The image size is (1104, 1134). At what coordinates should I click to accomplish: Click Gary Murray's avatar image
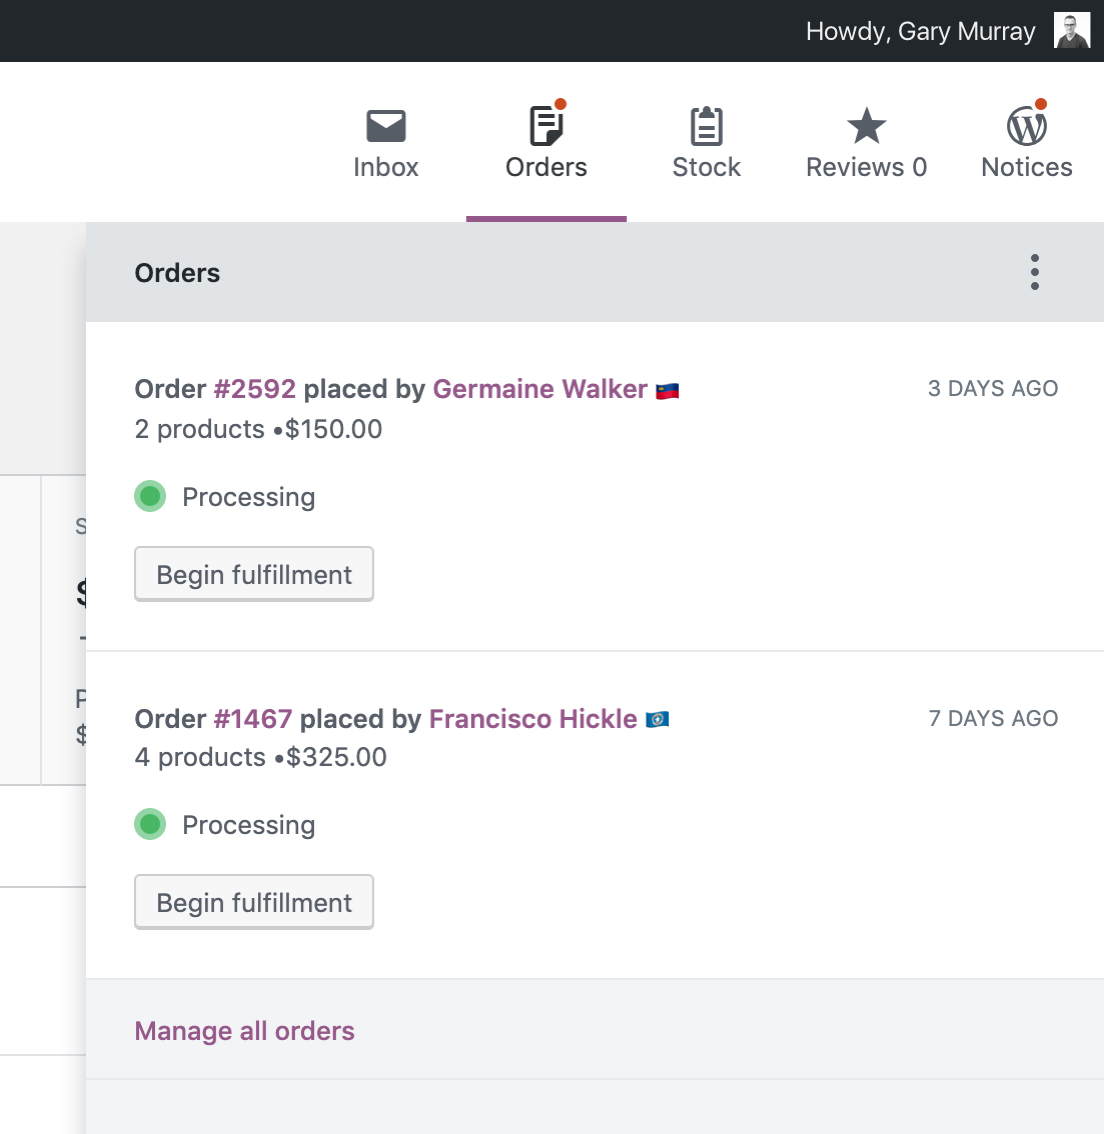1071,31
